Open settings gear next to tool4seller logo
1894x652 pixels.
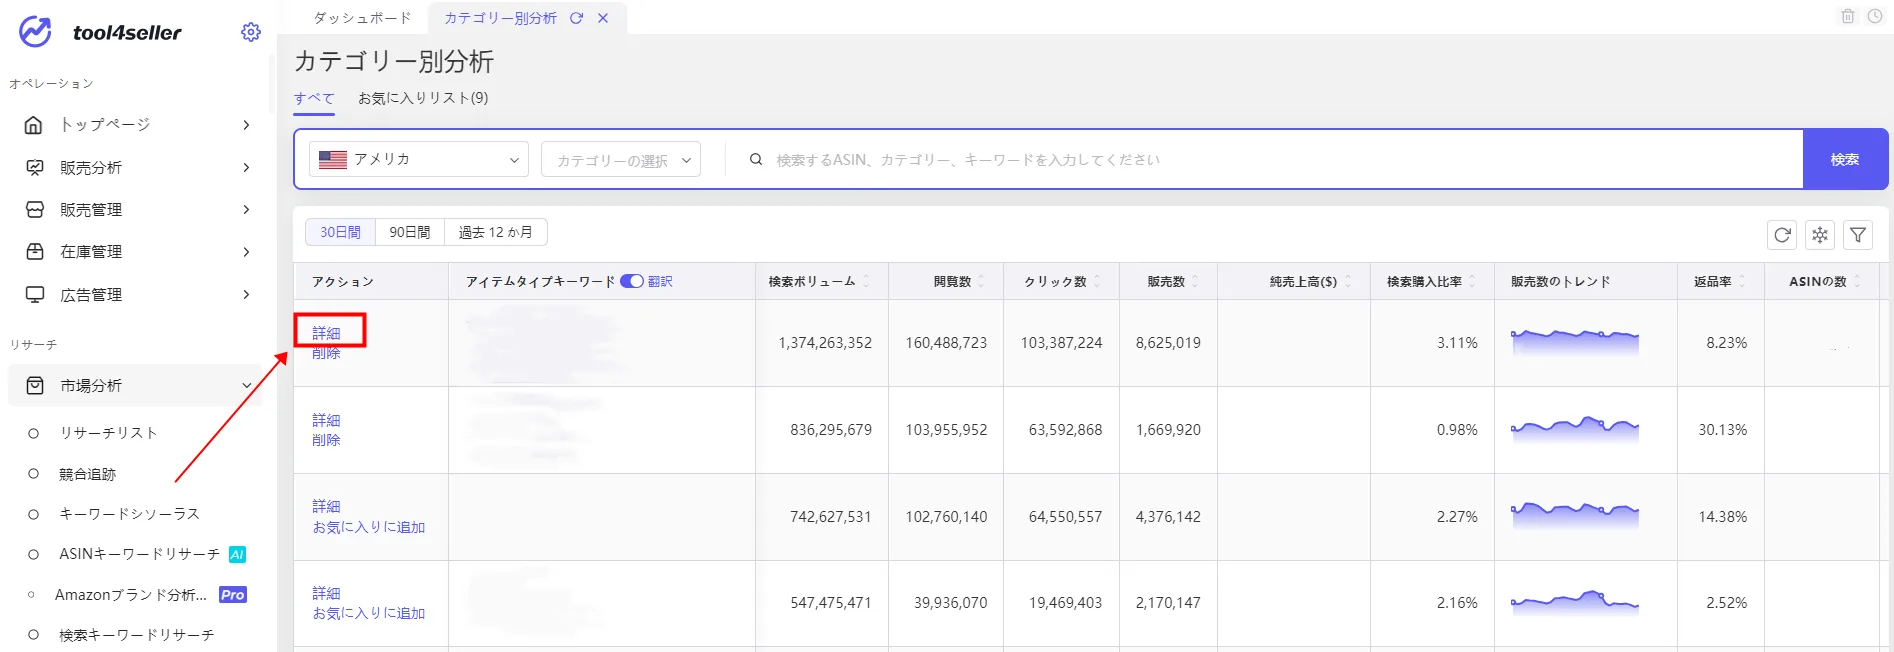[251, 32]
